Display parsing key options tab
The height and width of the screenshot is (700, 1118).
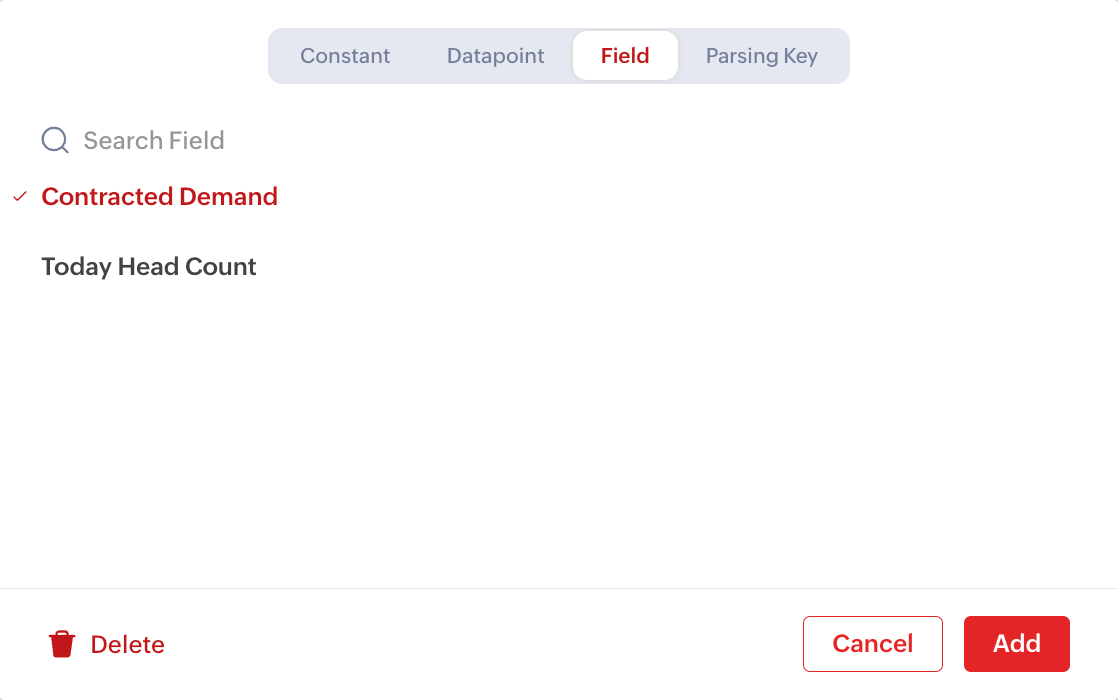coord(762,56)
